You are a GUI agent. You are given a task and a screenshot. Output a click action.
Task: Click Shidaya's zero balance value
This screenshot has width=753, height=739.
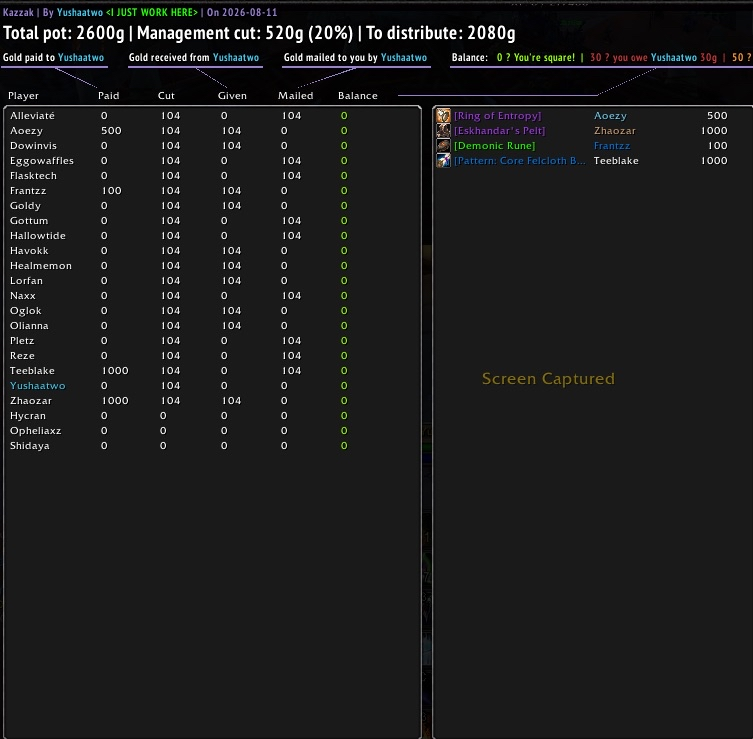(344, 446)
